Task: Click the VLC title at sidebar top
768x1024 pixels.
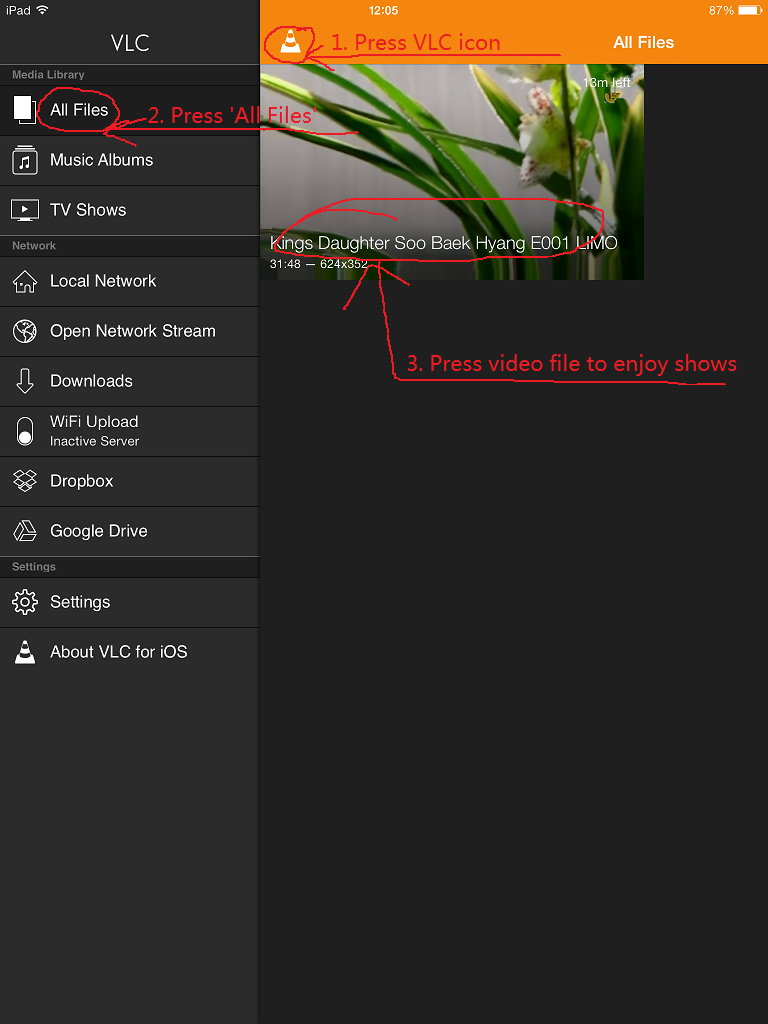Action: click(x=130, y=43)
